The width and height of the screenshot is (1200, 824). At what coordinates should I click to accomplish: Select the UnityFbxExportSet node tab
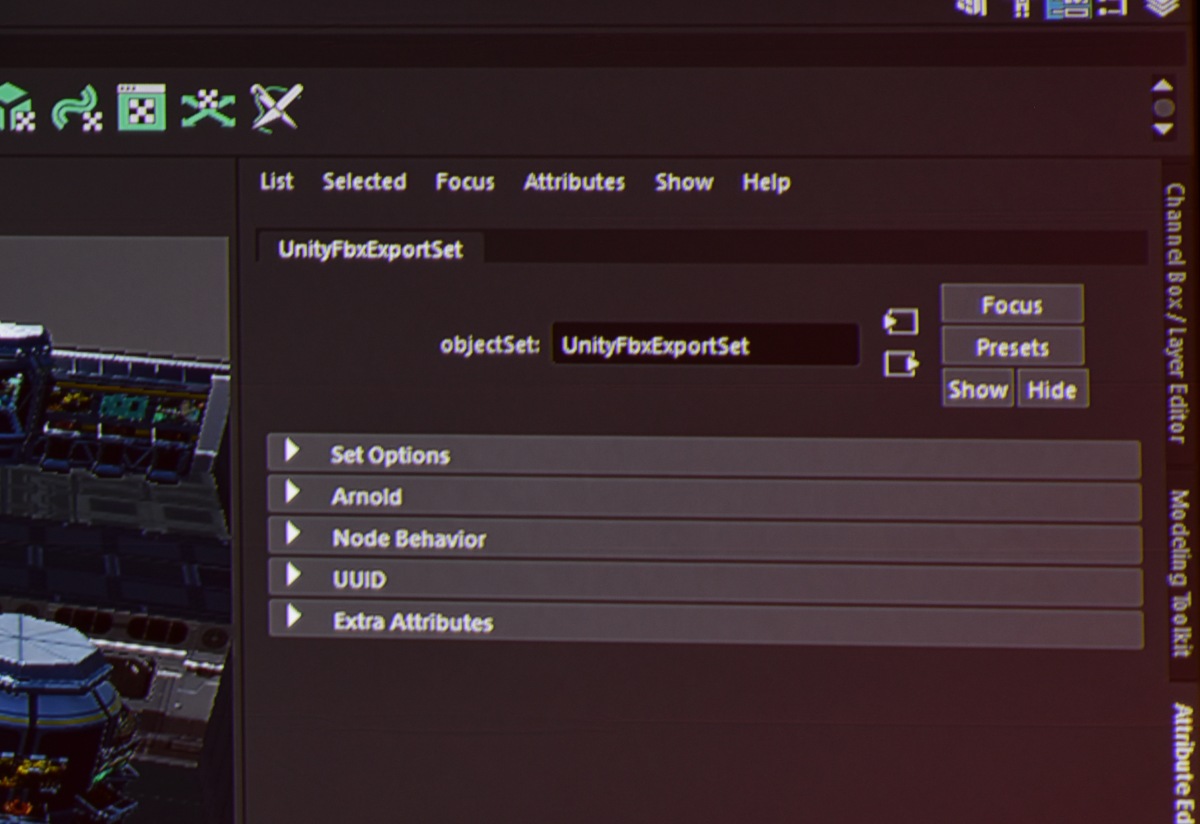click(x=371, y=249)
